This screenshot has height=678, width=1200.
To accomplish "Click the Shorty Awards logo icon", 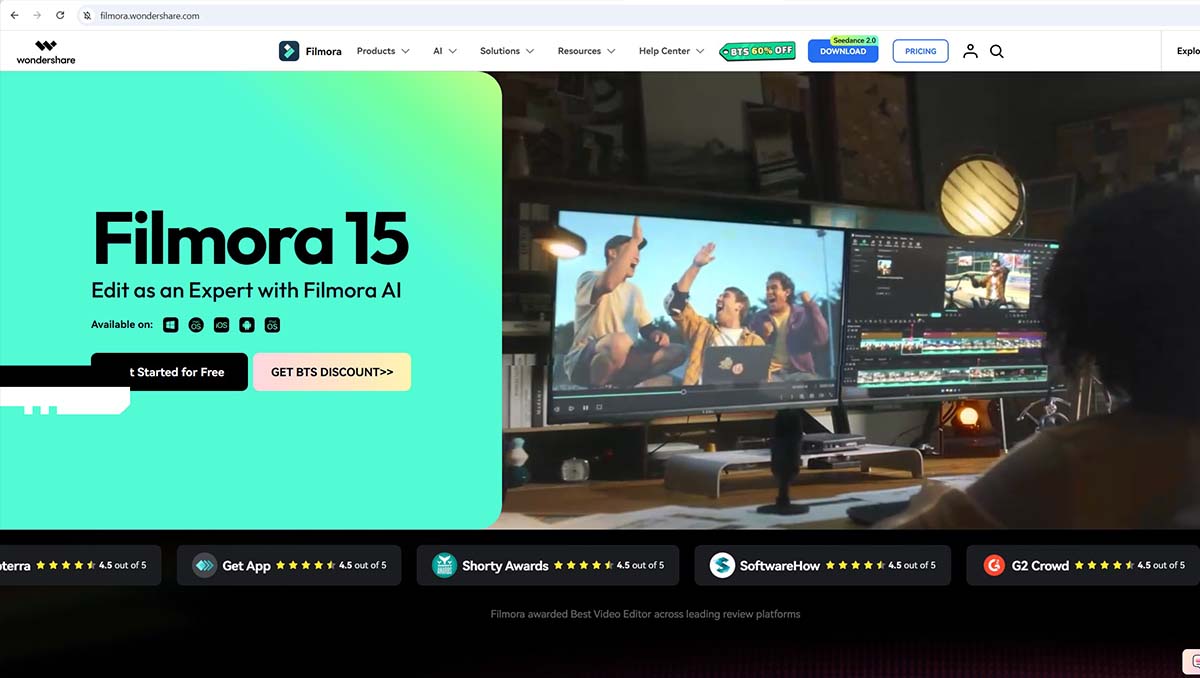I will tap(444, 565).
